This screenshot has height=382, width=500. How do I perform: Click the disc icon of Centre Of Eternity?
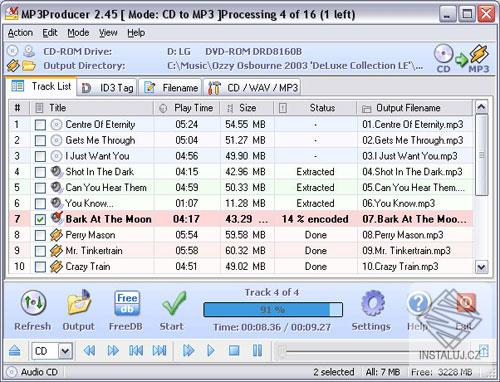(x=56, y=125)
